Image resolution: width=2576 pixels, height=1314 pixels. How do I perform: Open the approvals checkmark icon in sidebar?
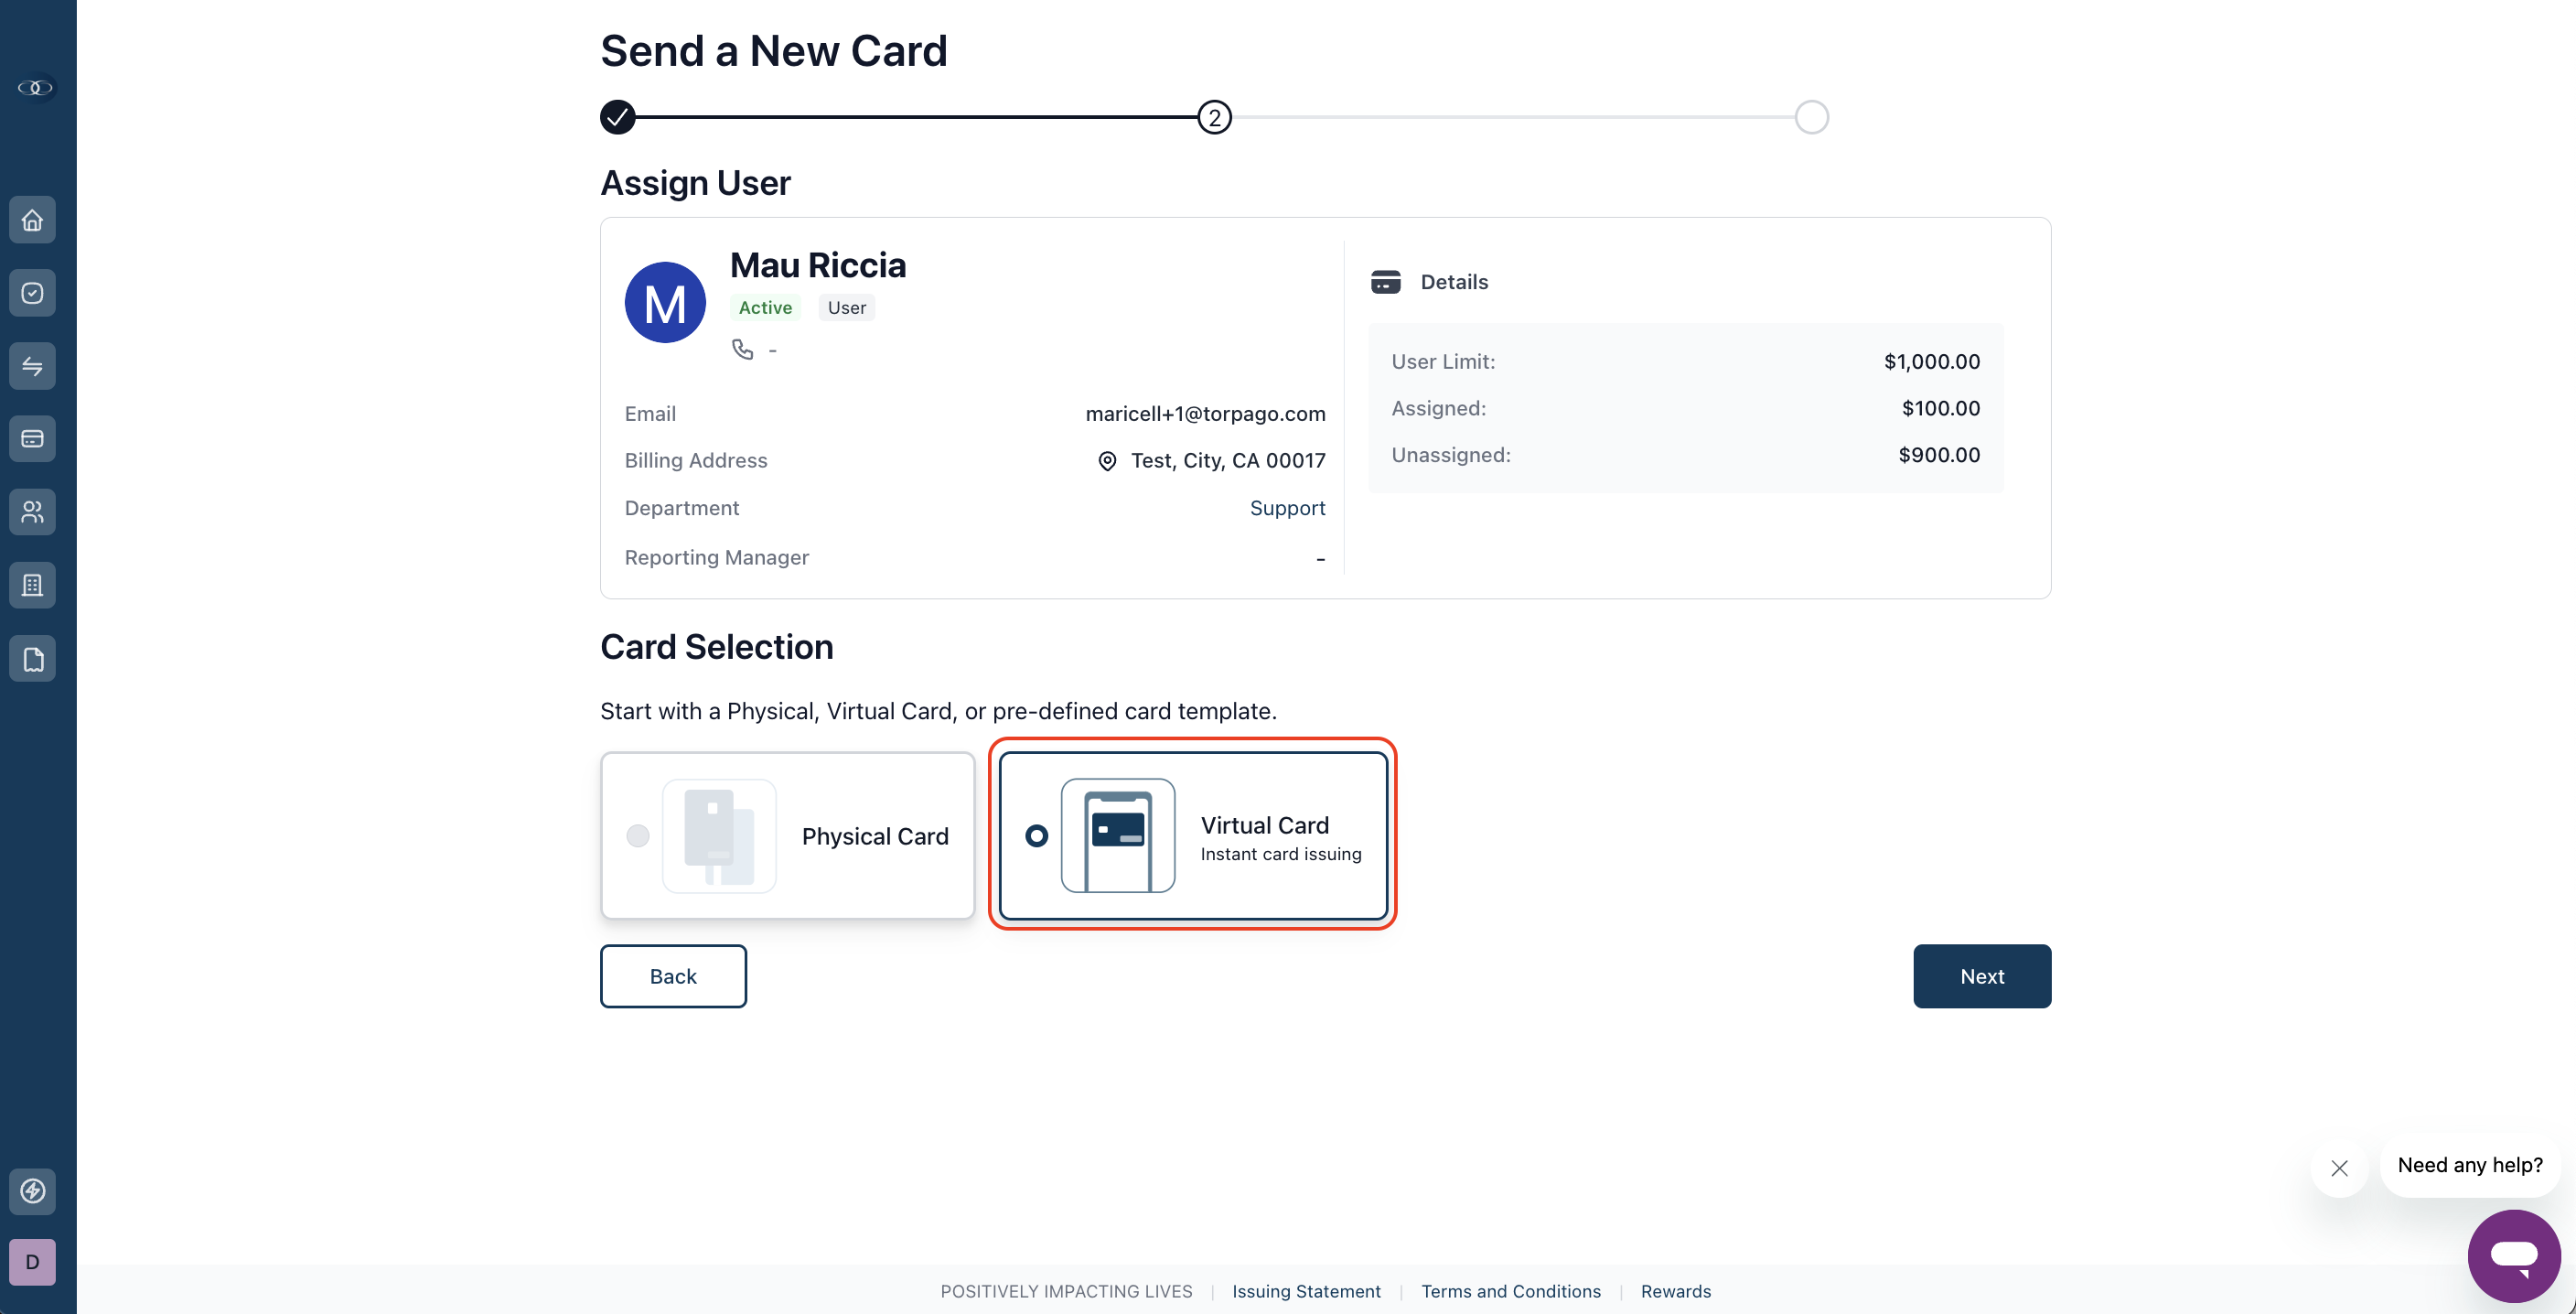(x=32, y=293)
